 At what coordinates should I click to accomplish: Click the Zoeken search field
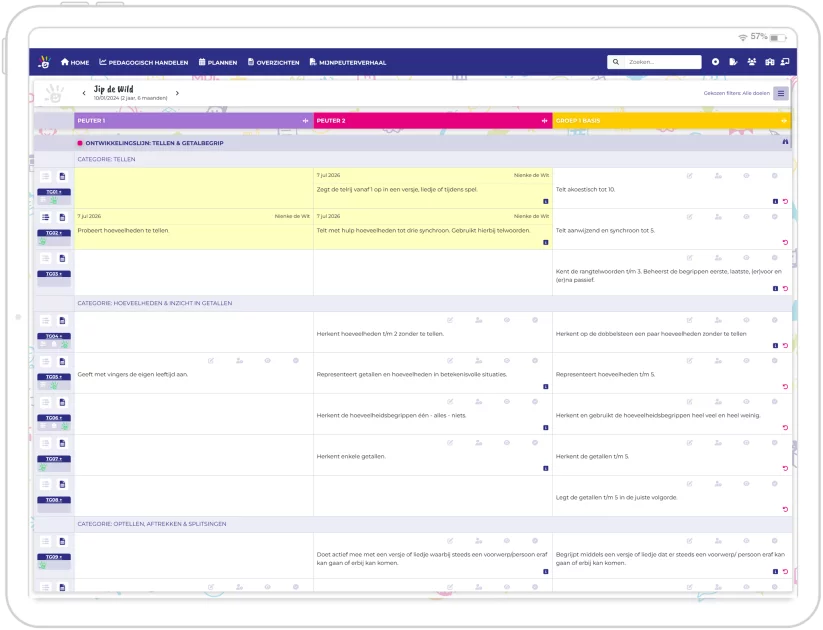tap(662, 62)
